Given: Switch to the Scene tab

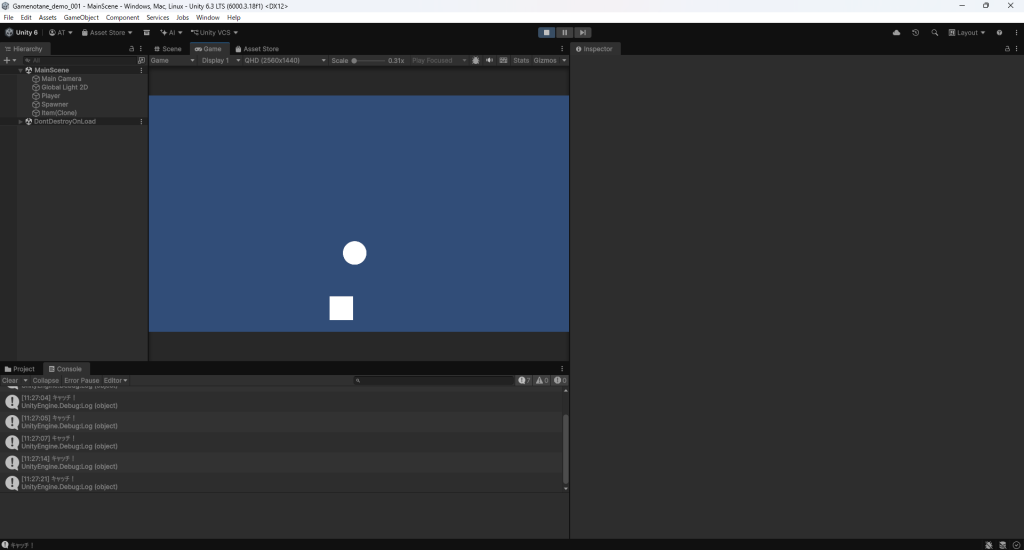Looking at the screenshot, I should [x=168, y=49].
